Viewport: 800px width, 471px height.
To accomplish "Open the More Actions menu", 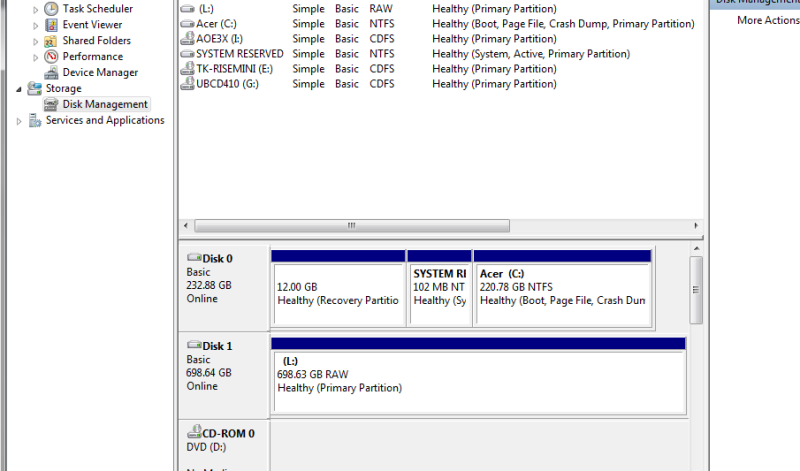I will pyautogui.click(x=768, y=20).
